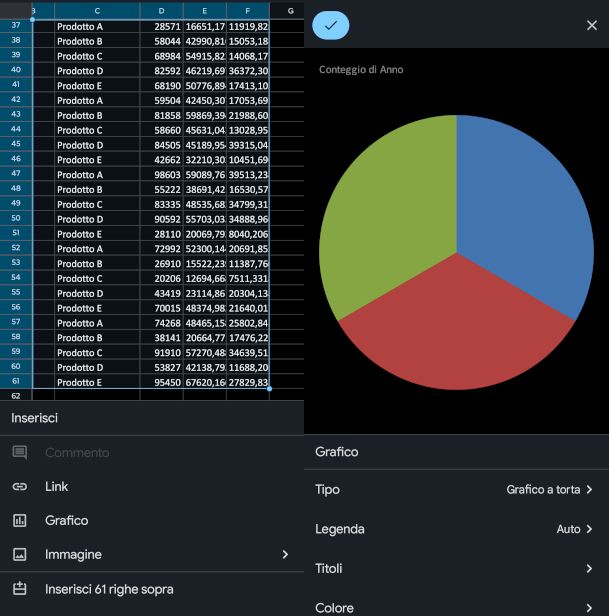Select column G header
Image resolution: width=610 pixels, height=616 pixels.
pyautogui.click(x=290, y=11)
